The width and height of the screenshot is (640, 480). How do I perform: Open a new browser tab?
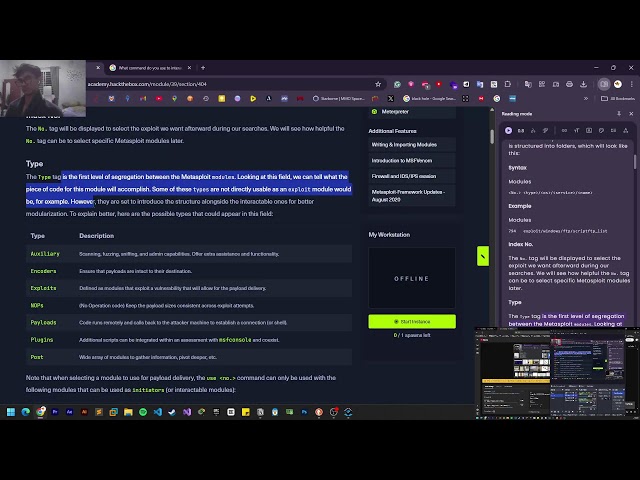(x=203, y=68)
